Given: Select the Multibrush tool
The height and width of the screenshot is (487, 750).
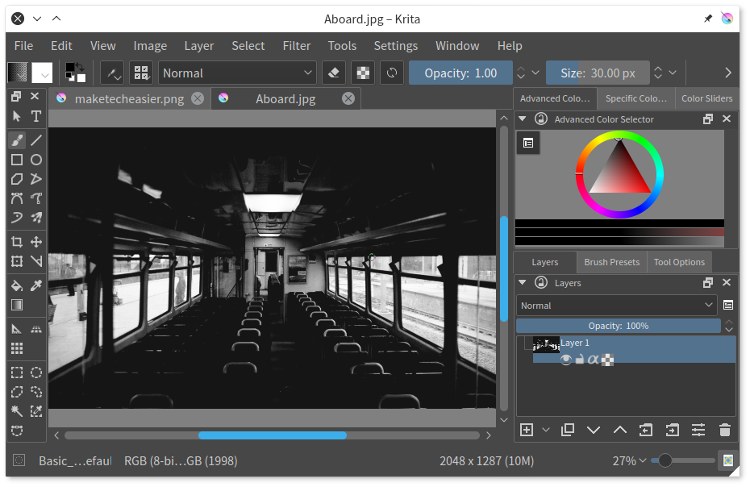Looking at the screenshot, I should click(x=36, y=218).
